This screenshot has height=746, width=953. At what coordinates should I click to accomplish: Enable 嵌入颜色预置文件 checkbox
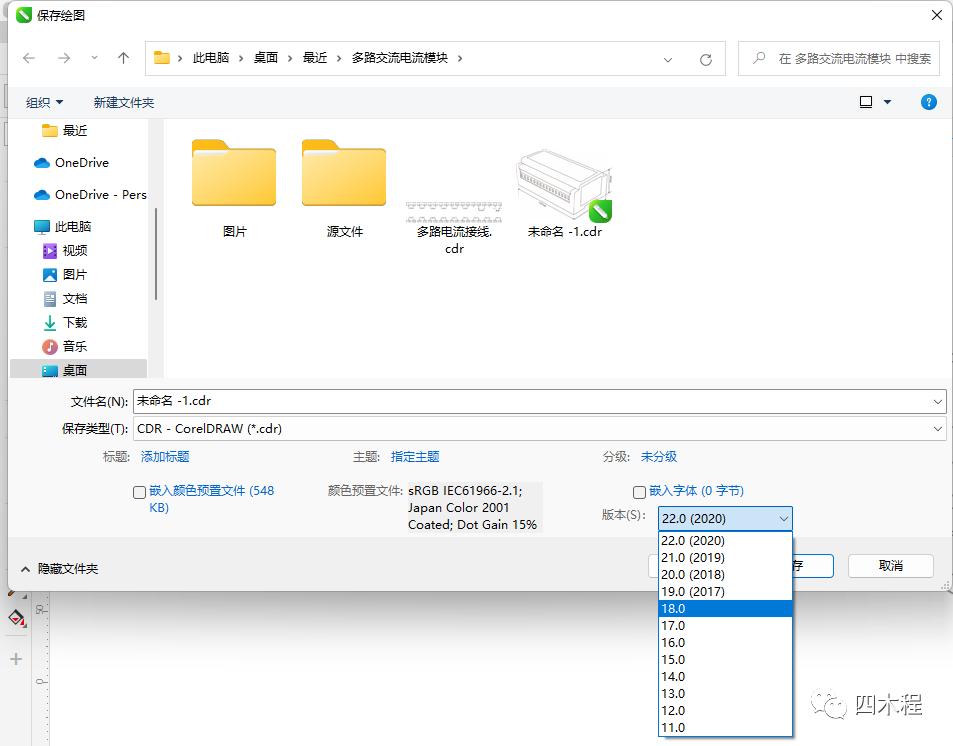[138, 491]
